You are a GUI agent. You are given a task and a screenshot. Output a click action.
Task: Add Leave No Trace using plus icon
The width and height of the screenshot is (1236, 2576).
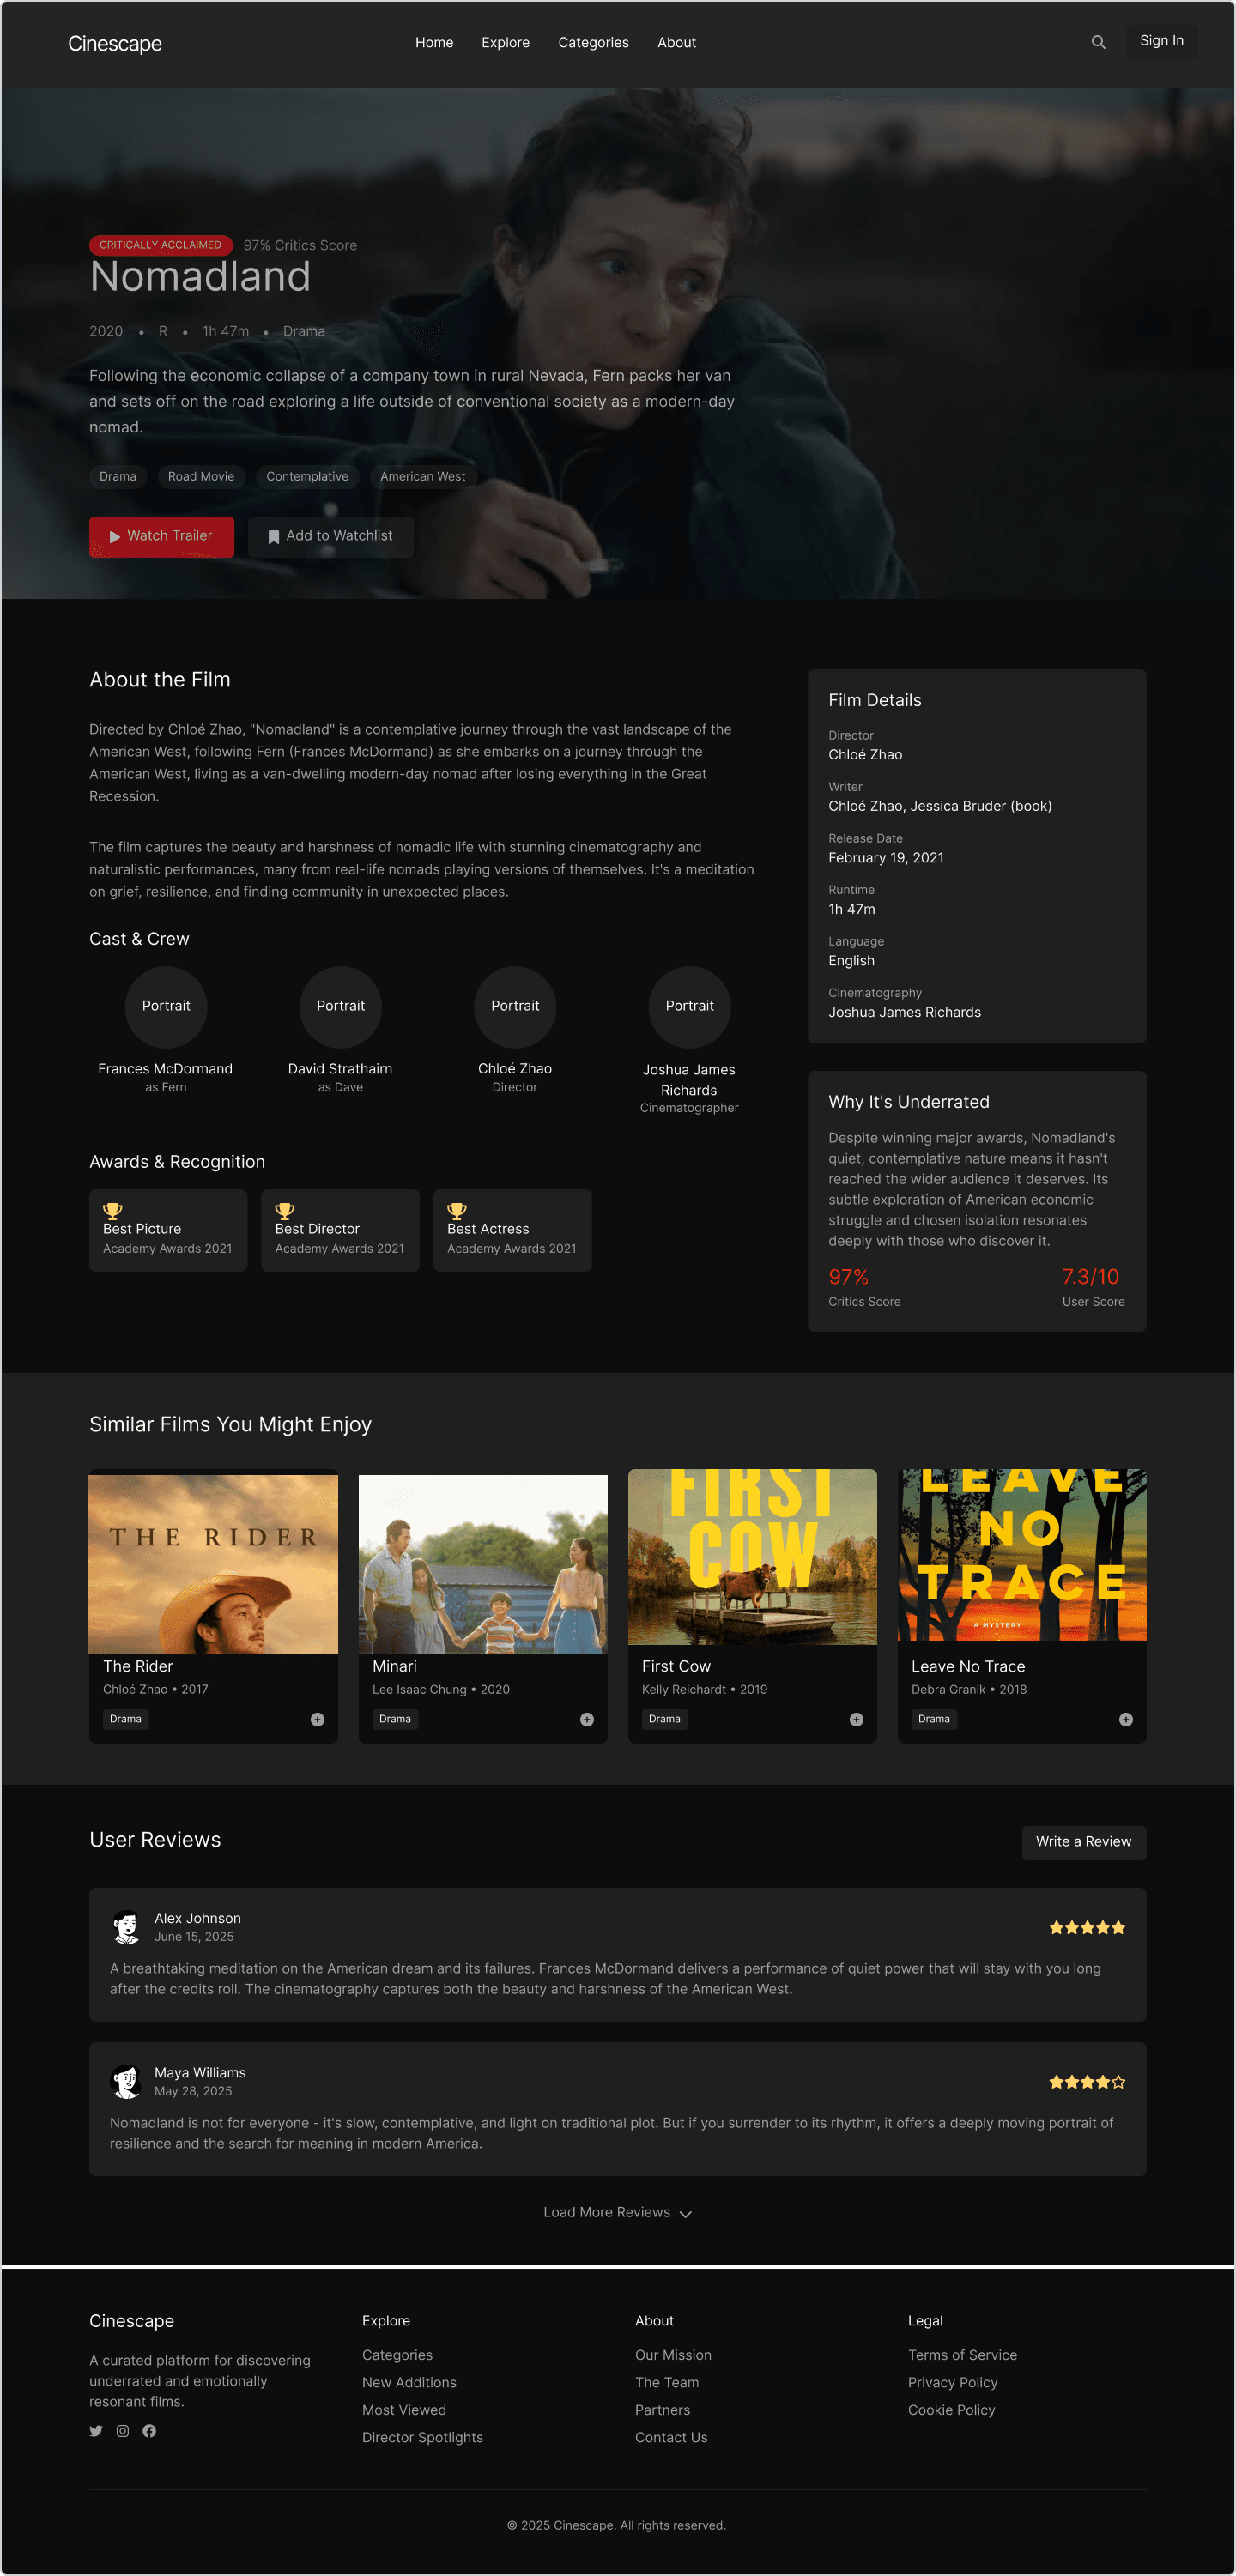[x=1126, y=1719]
